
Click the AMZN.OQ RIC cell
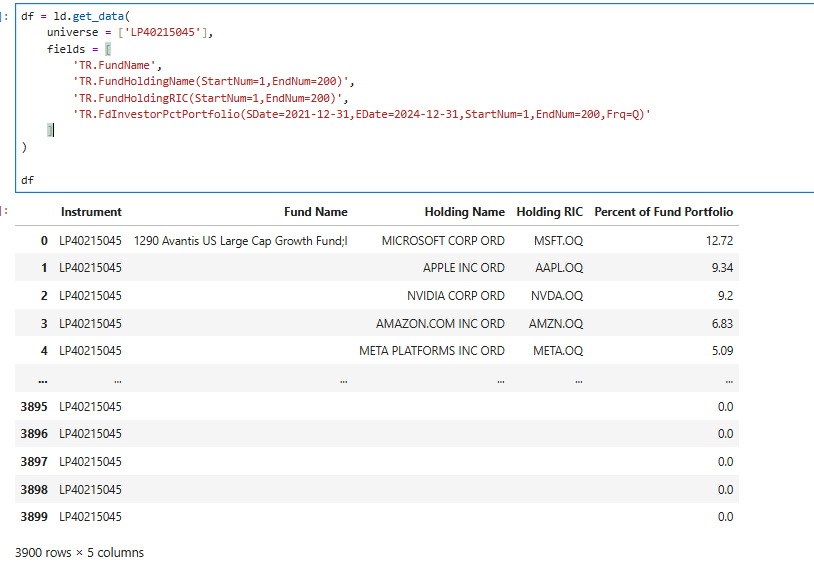(556, 324)
